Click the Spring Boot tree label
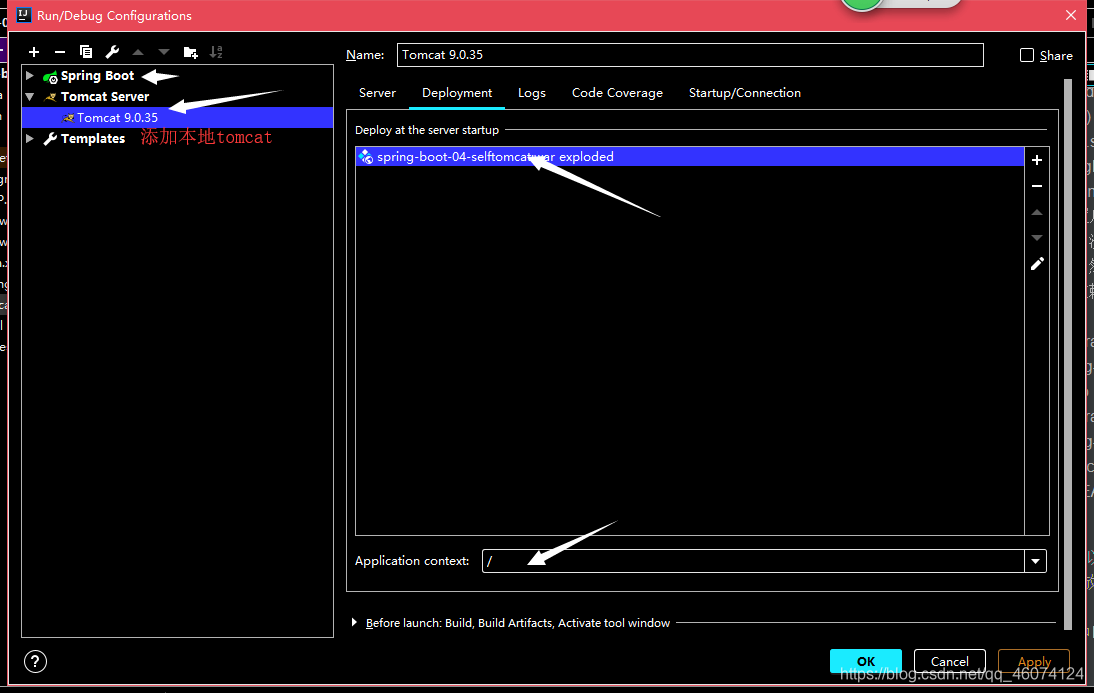 tap(97, 75)
